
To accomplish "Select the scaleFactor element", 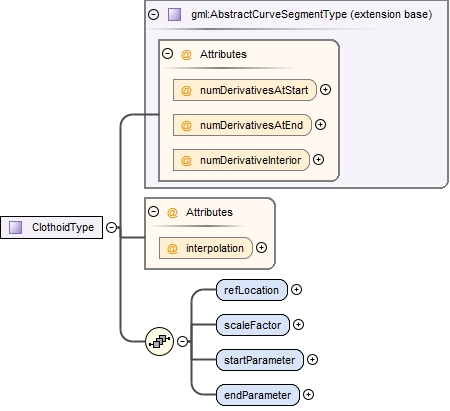I will (x=253, y=325).
